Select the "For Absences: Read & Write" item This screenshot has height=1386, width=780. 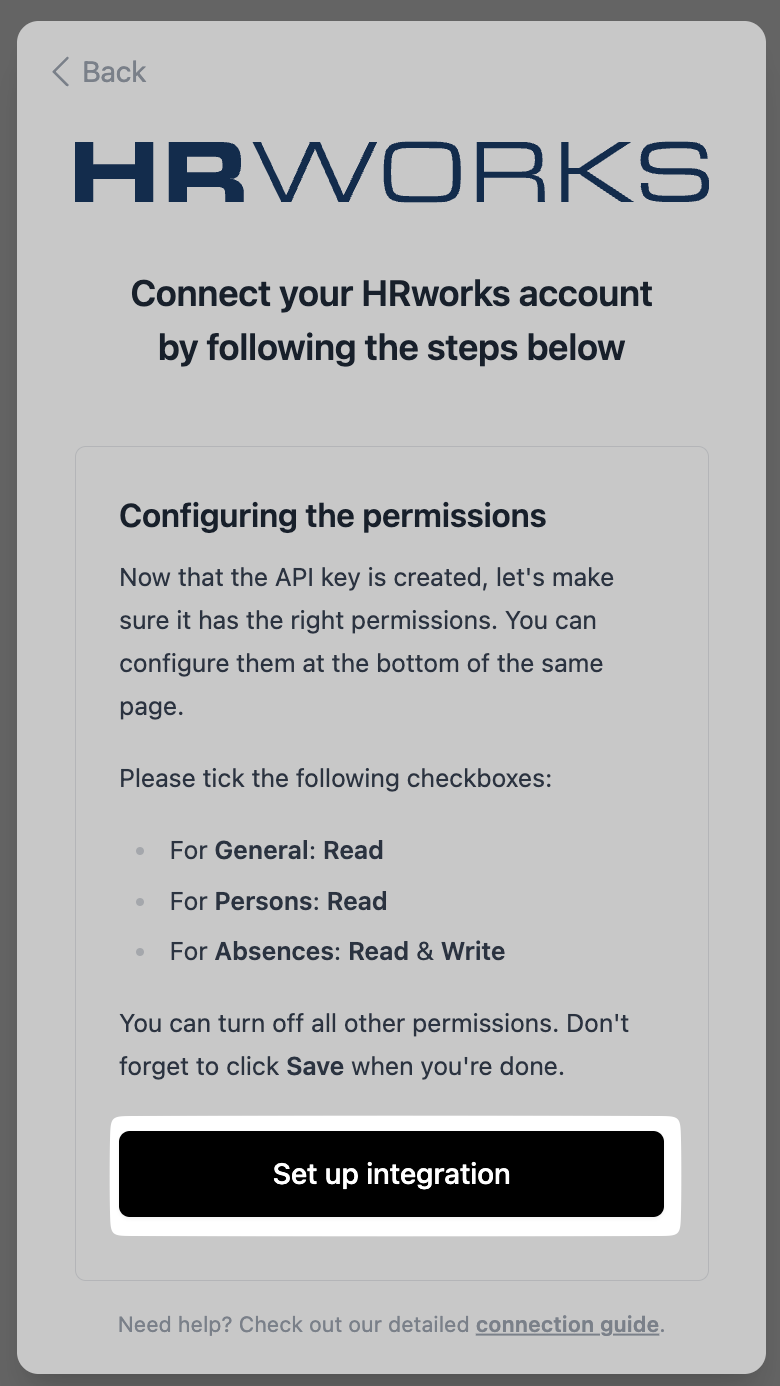(x=337, y=951)
